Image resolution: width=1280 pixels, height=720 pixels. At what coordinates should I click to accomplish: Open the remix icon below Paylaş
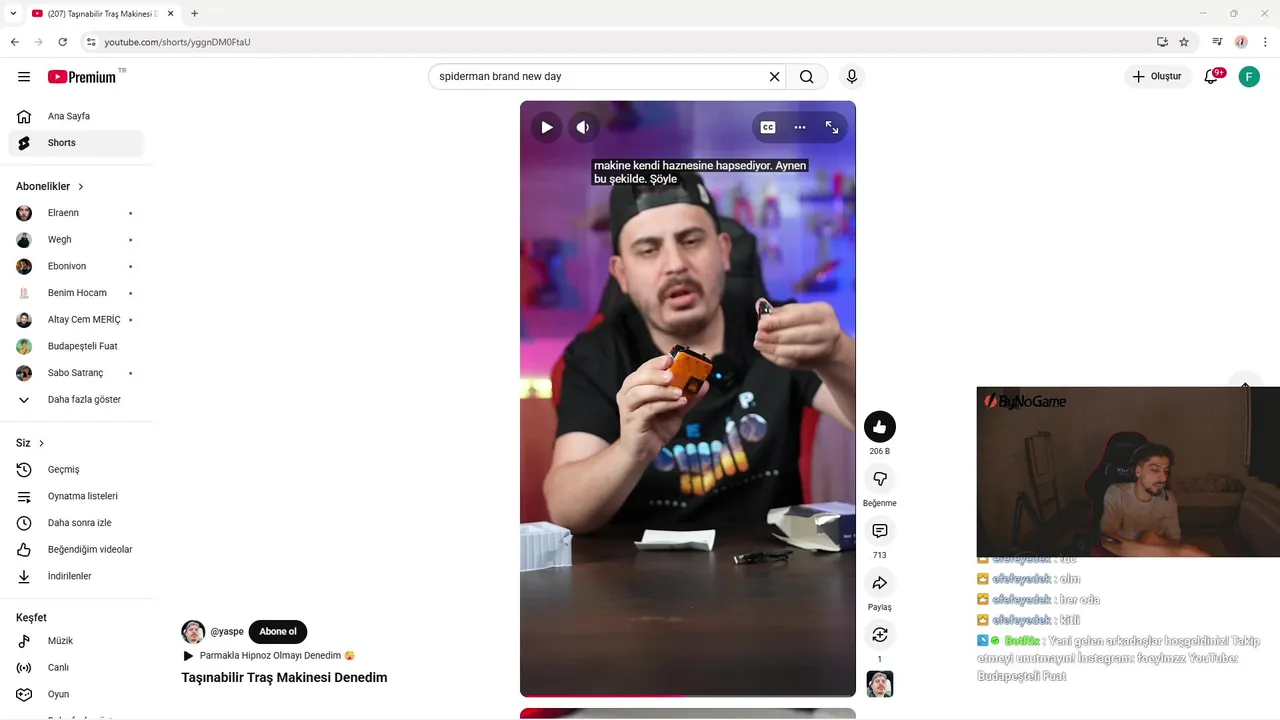click(x=880, y=635)
